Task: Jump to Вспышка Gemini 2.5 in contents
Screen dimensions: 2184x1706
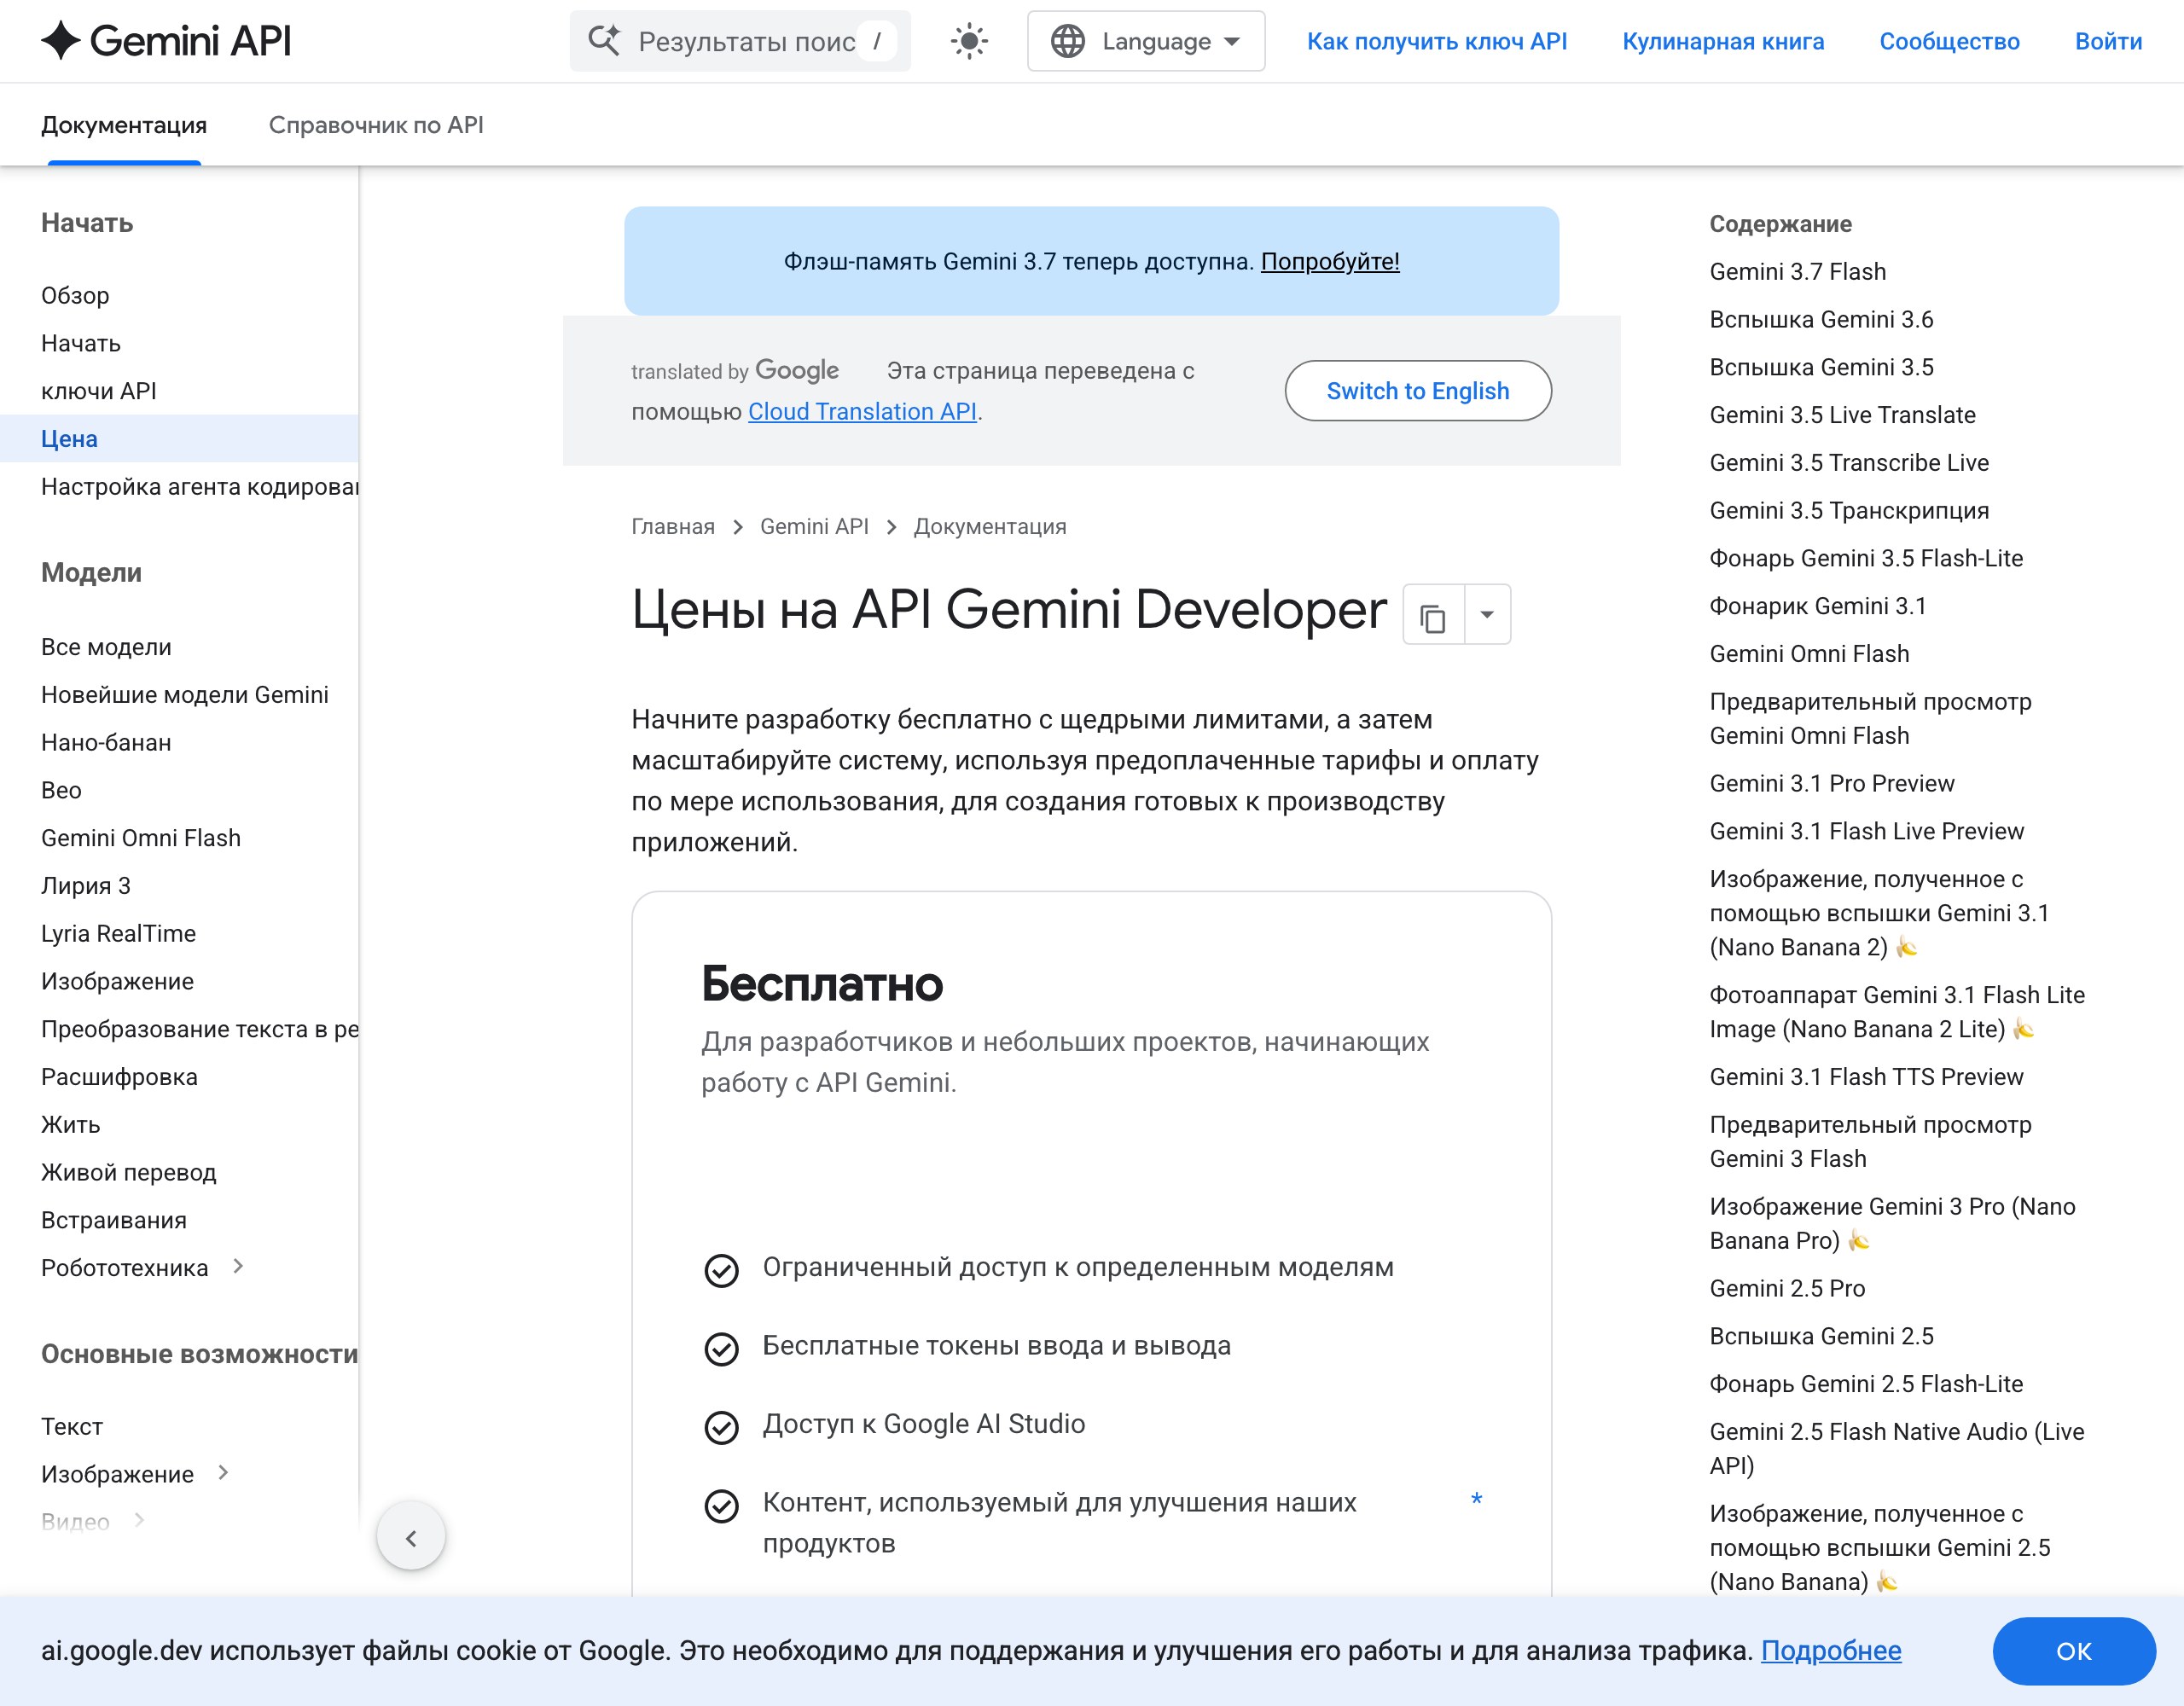Action: click(1821, 1337)
